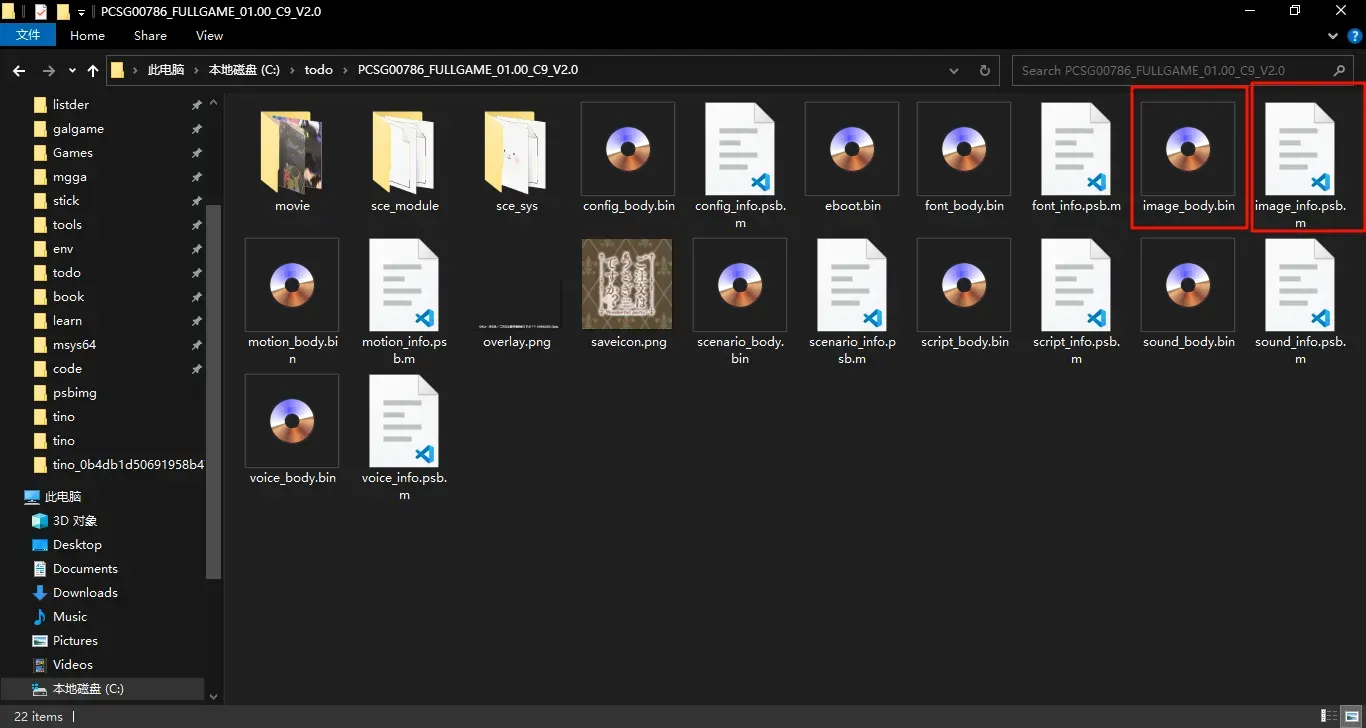Expand the ribbon with the chevron

click(1333, 36)
